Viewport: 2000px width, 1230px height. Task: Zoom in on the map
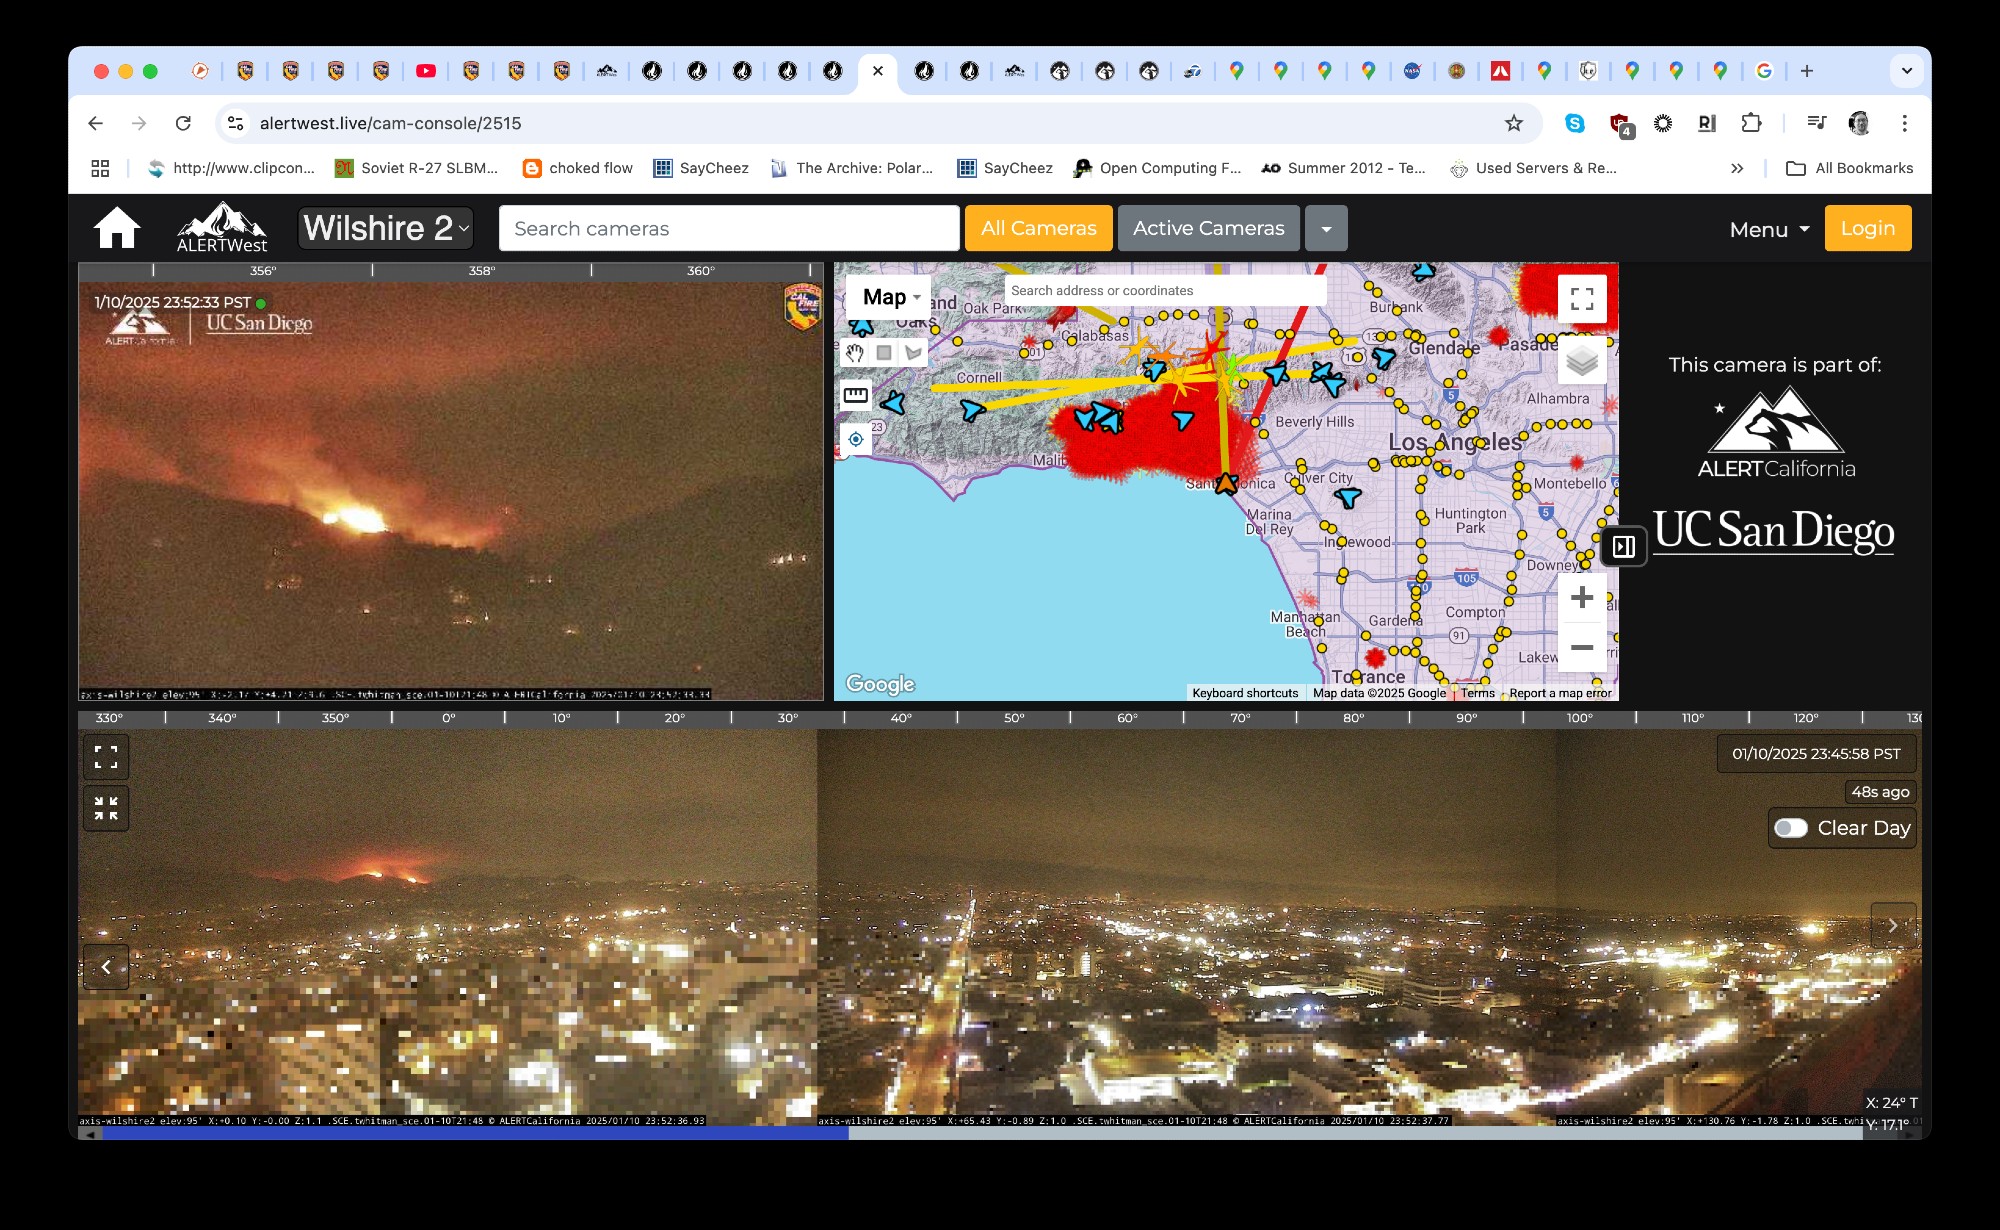click(x=1581, y=598)
